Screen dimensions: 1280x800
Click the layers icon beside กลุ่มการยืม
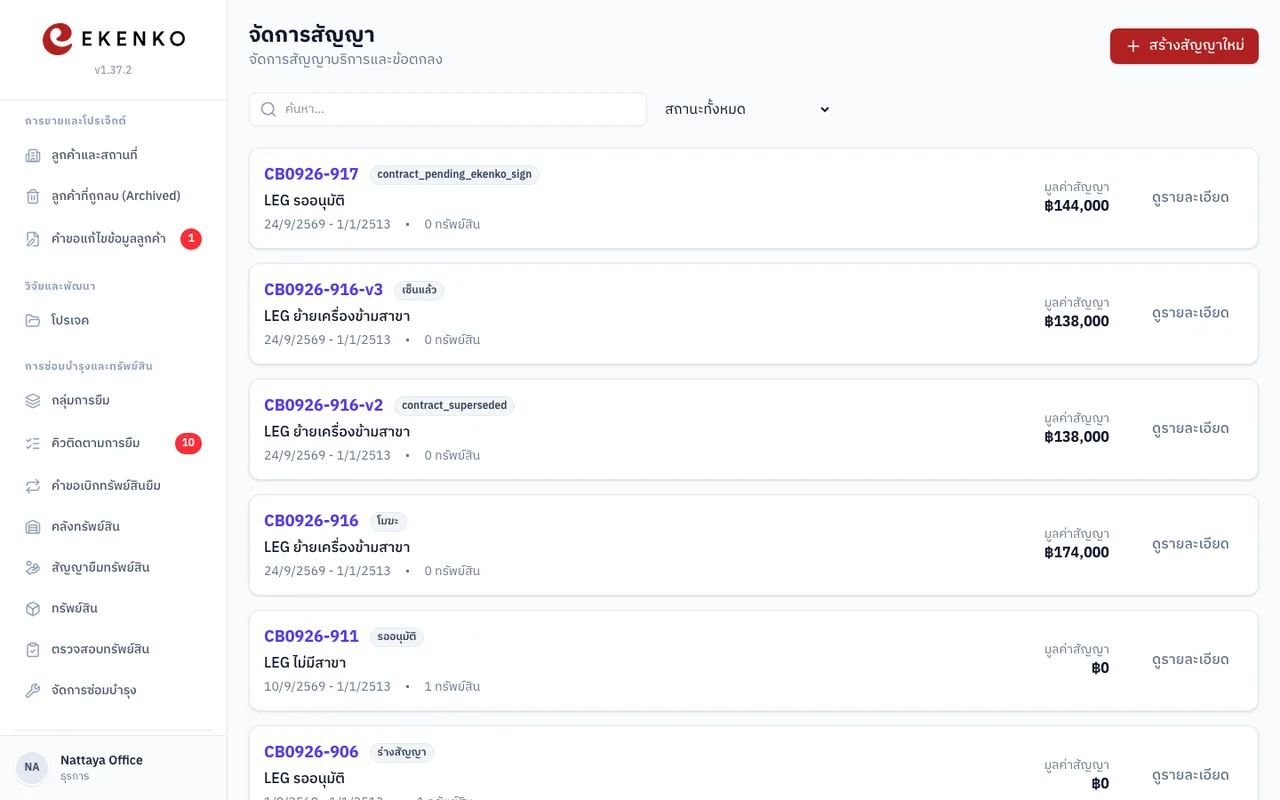coord(33,400)
